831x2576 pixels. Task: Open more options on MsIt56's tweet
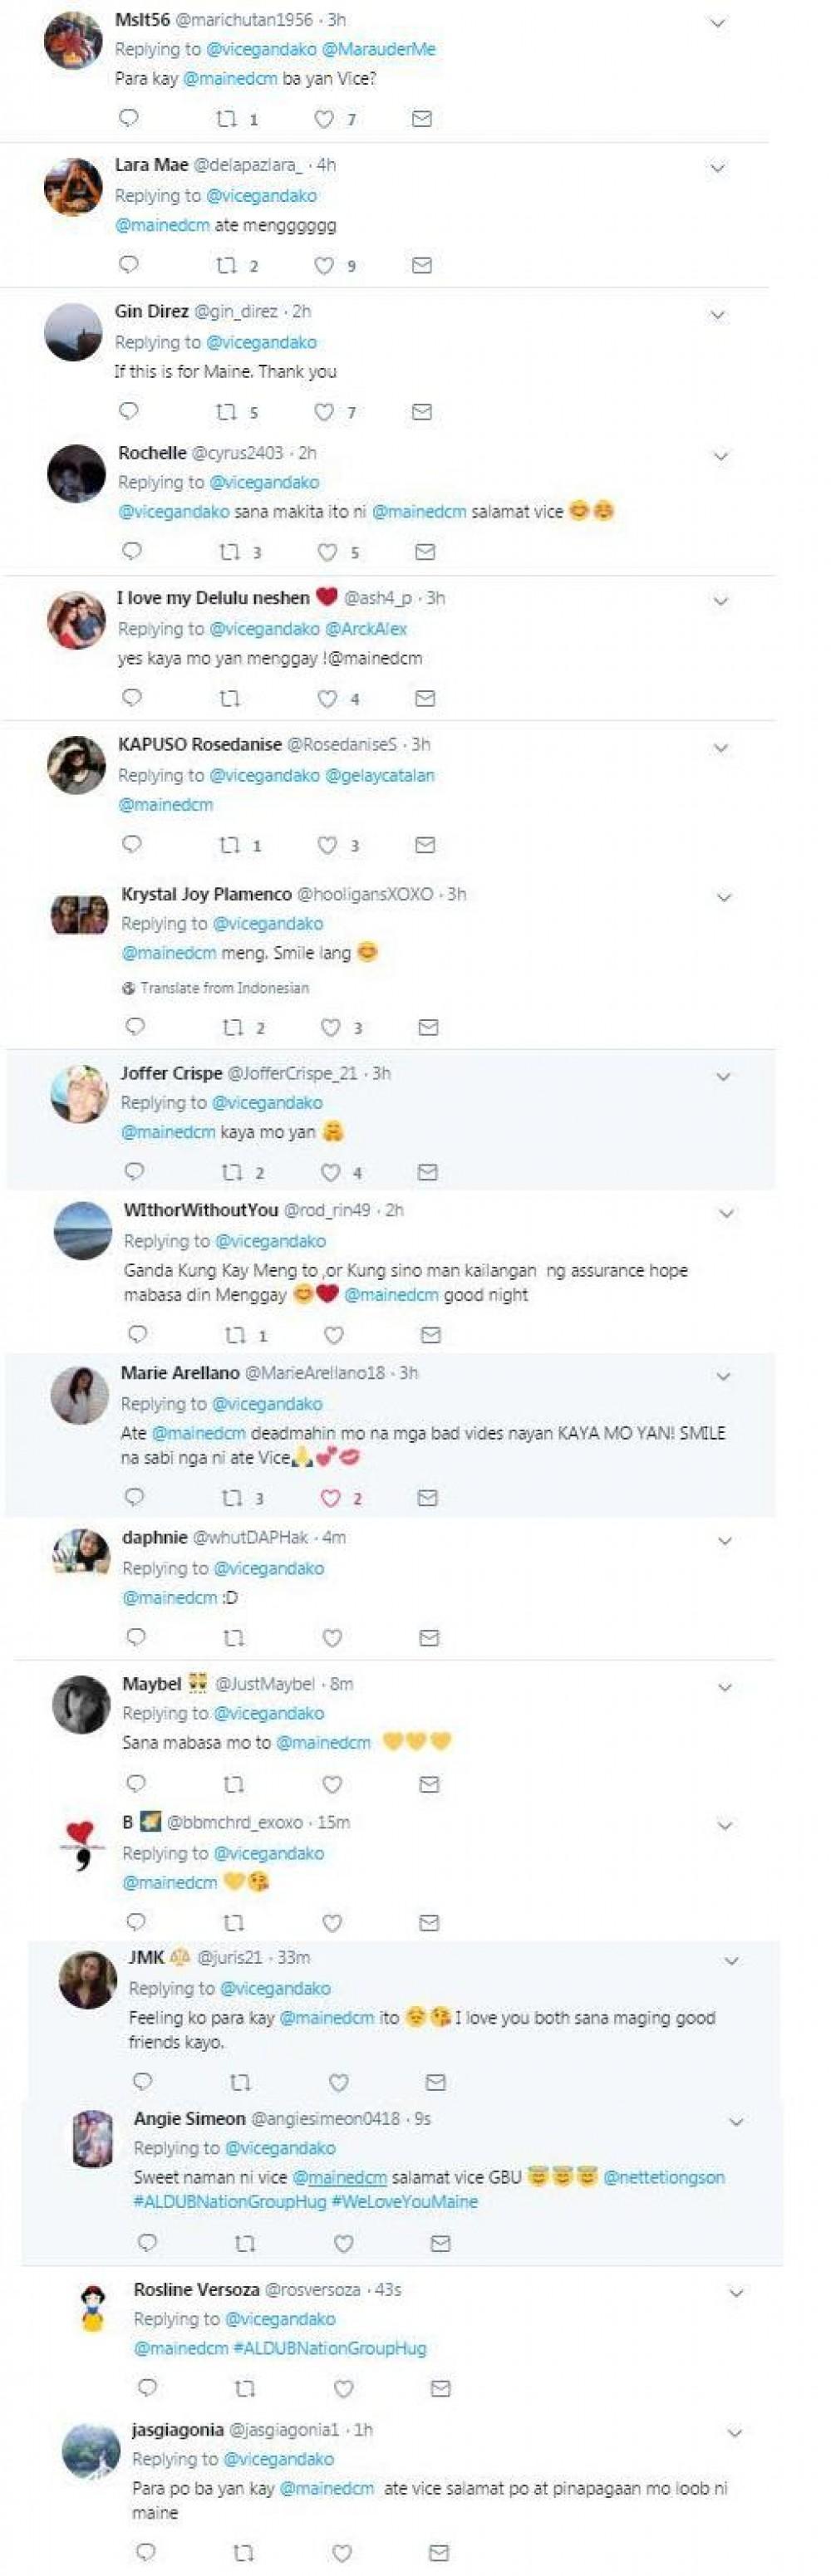(718, 22)
